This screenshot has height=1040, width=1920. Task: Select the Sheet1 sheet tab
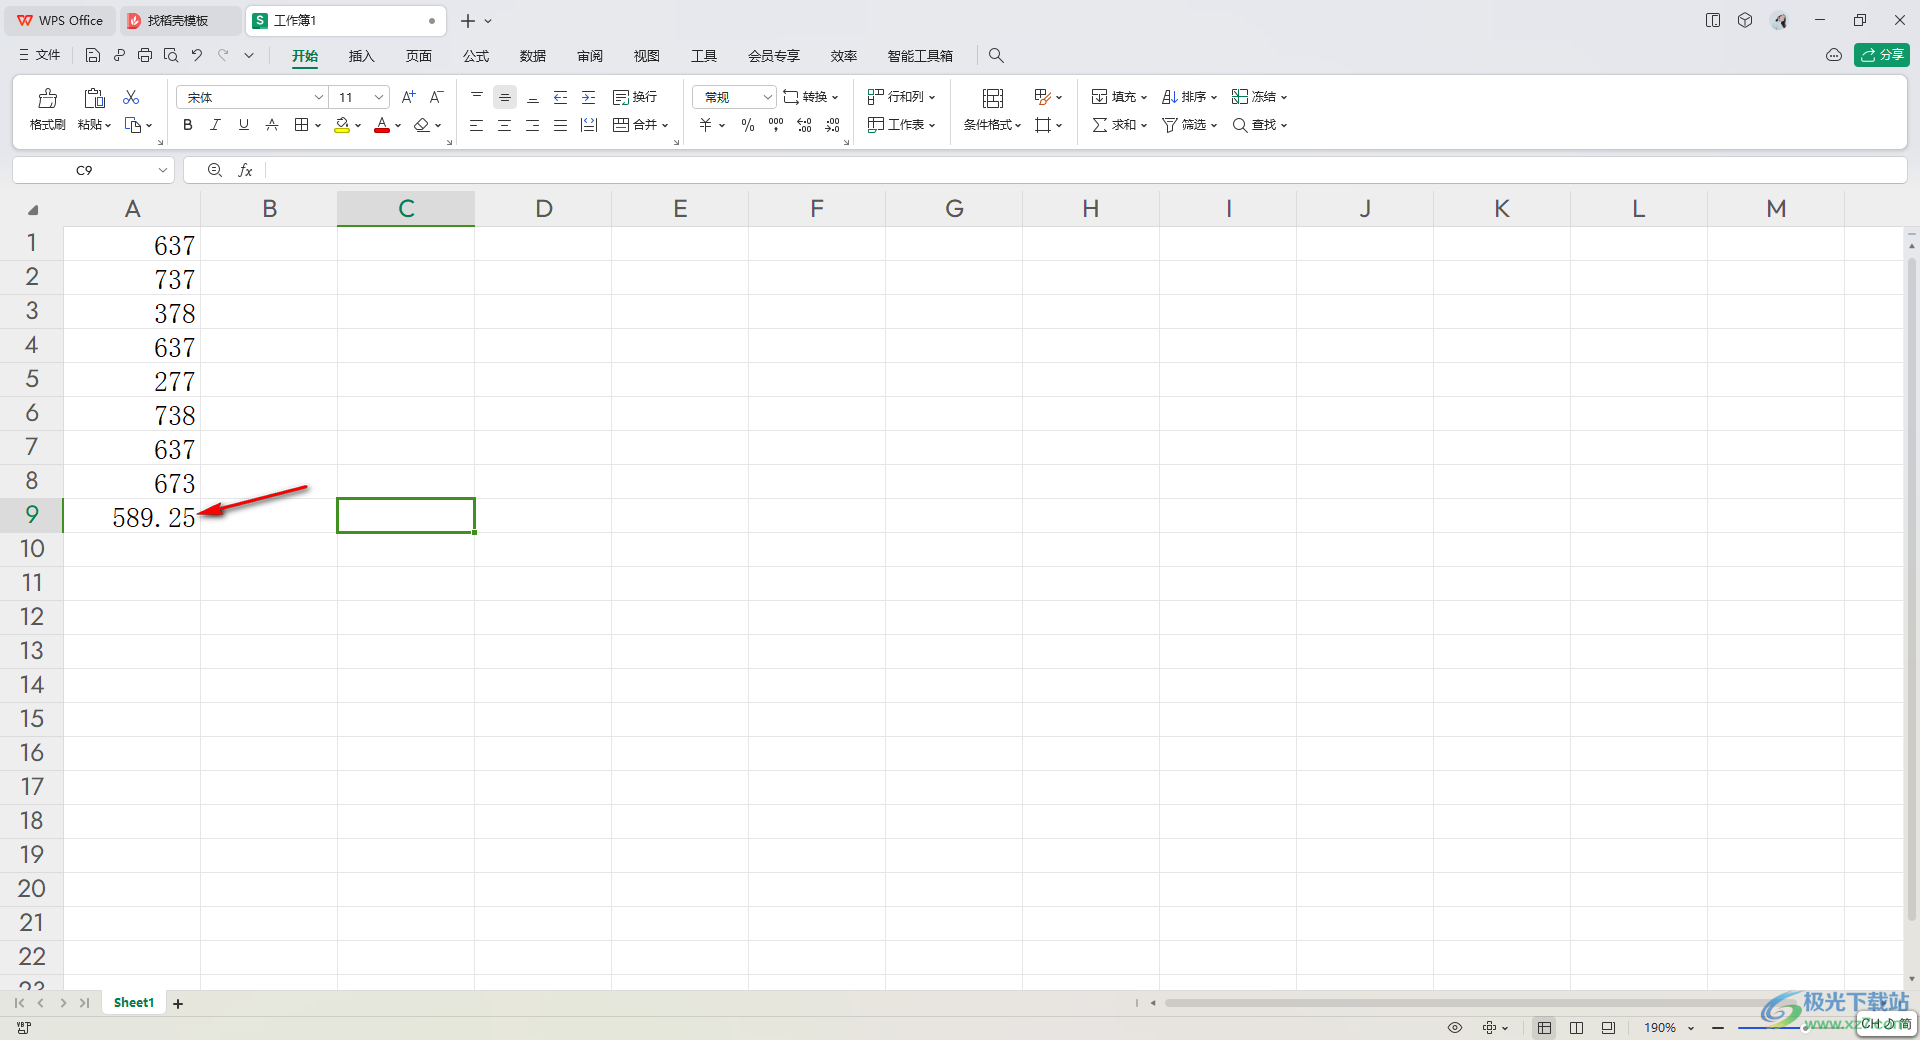click(x=134, y=1003)
